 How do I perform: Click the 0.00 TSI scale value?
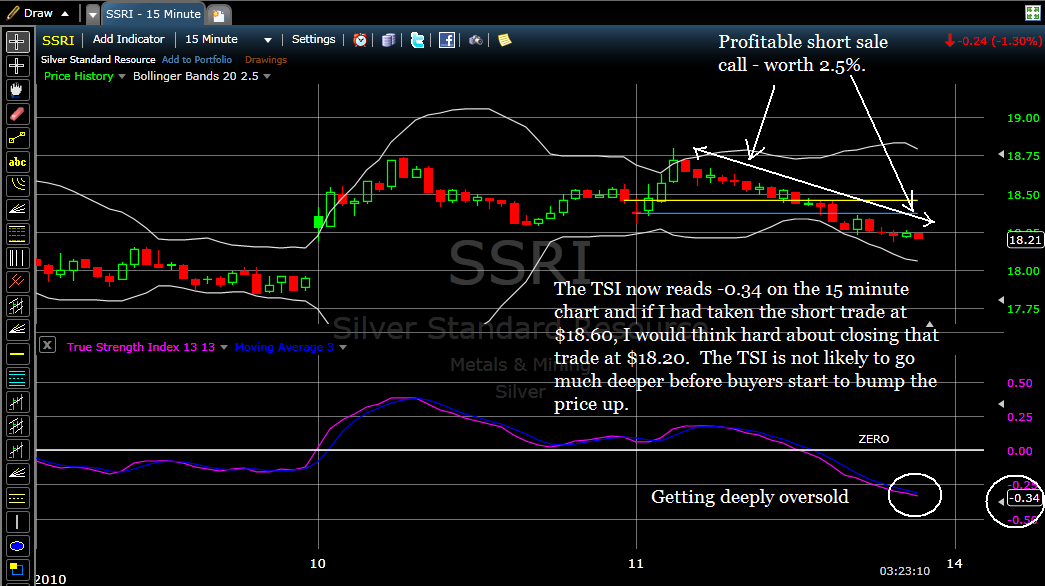(x=1020, y=451)
